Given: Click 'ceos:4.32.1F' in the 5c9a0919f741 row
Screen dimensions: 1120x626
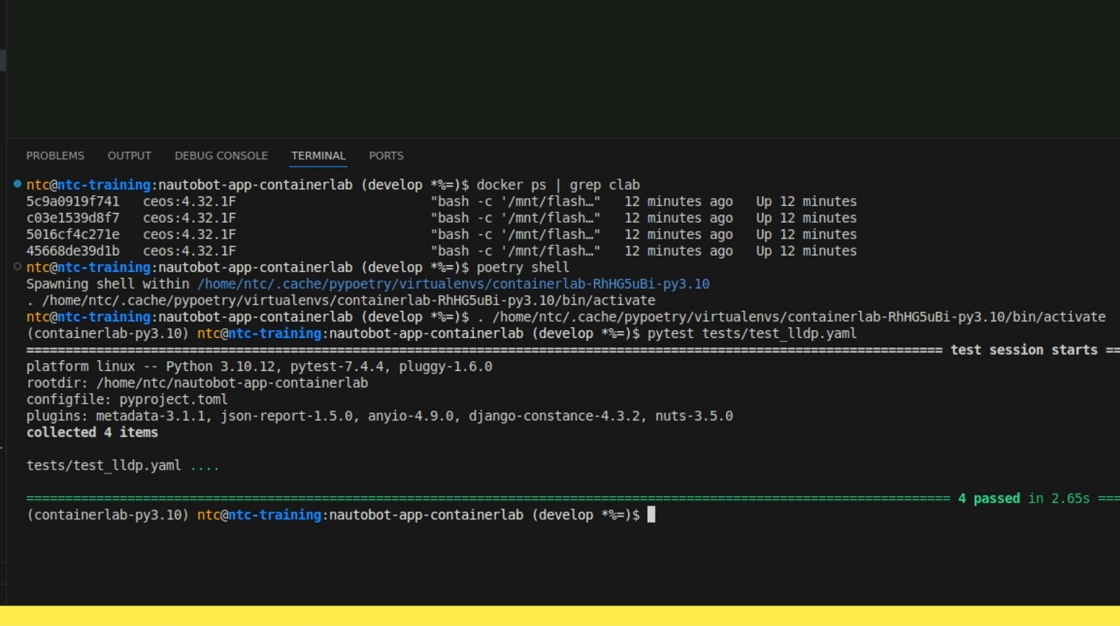Looking at the screenshot, I should [x=189, y=202].
